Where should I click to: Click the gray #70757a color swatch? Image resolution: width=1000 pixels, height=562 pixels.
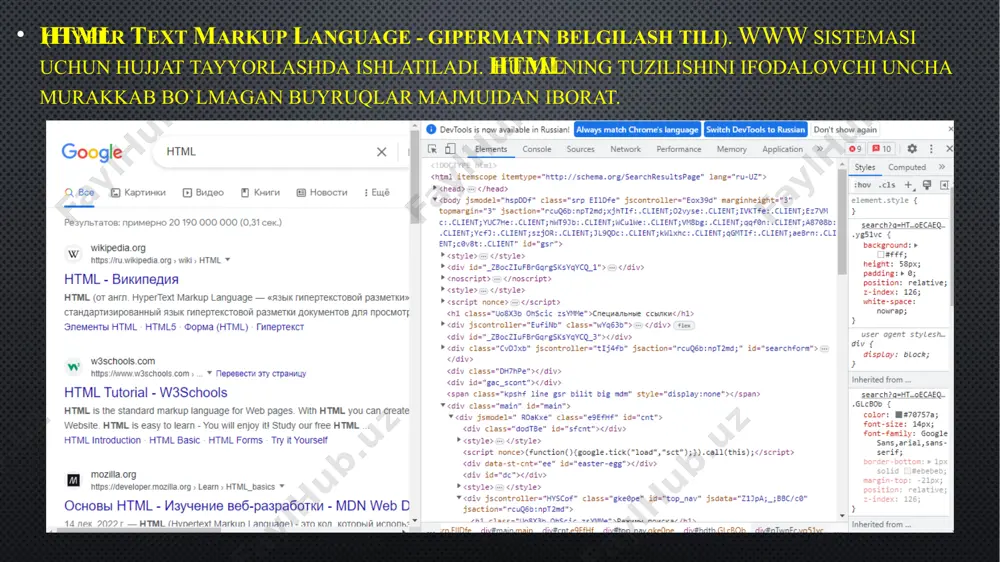(x=899, y=415)
